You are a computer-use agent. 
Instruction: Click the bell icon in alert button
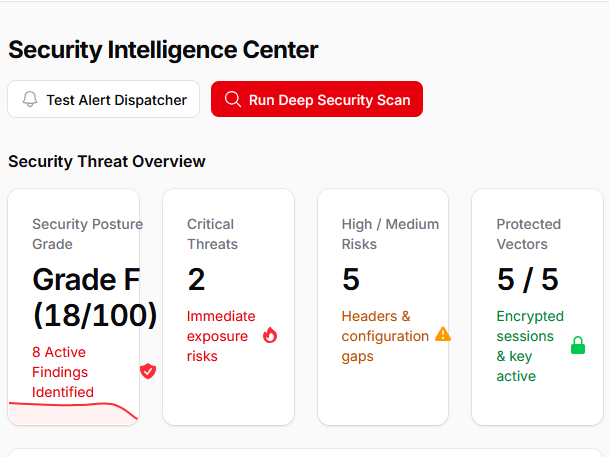pyautogui.click(x=30, y=99)
